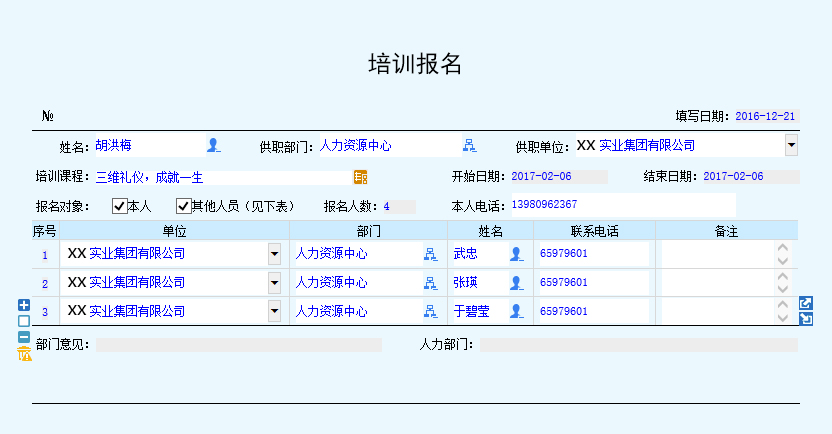Open course selector icon beside 培训课程 field
Screen dimensions: 832x434
pyautogui.click(x=360, y=177)
